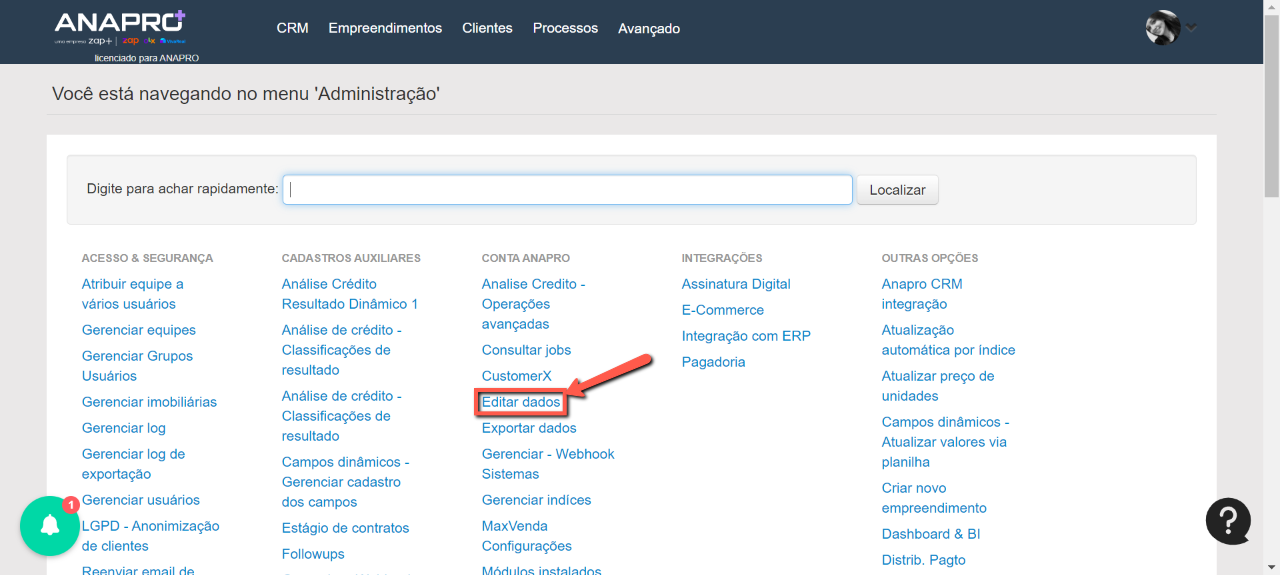Open the Gerenciar usuários link
Image resolution: width=1280 pixels, height=575 pixels.
click(141, 500)
